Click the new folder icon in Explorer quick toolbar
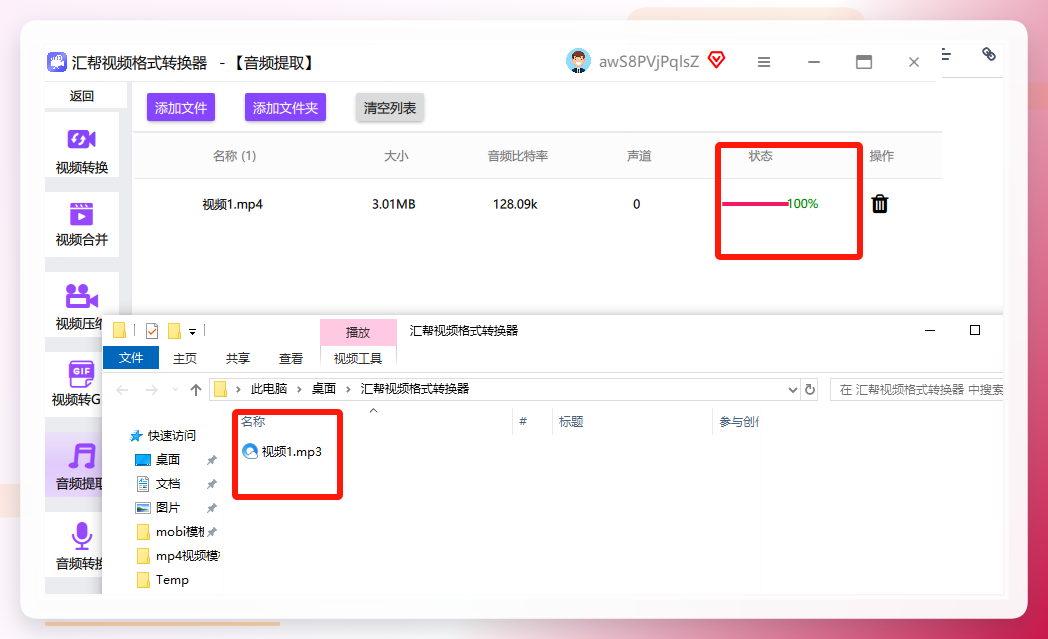 coord(174,331)
